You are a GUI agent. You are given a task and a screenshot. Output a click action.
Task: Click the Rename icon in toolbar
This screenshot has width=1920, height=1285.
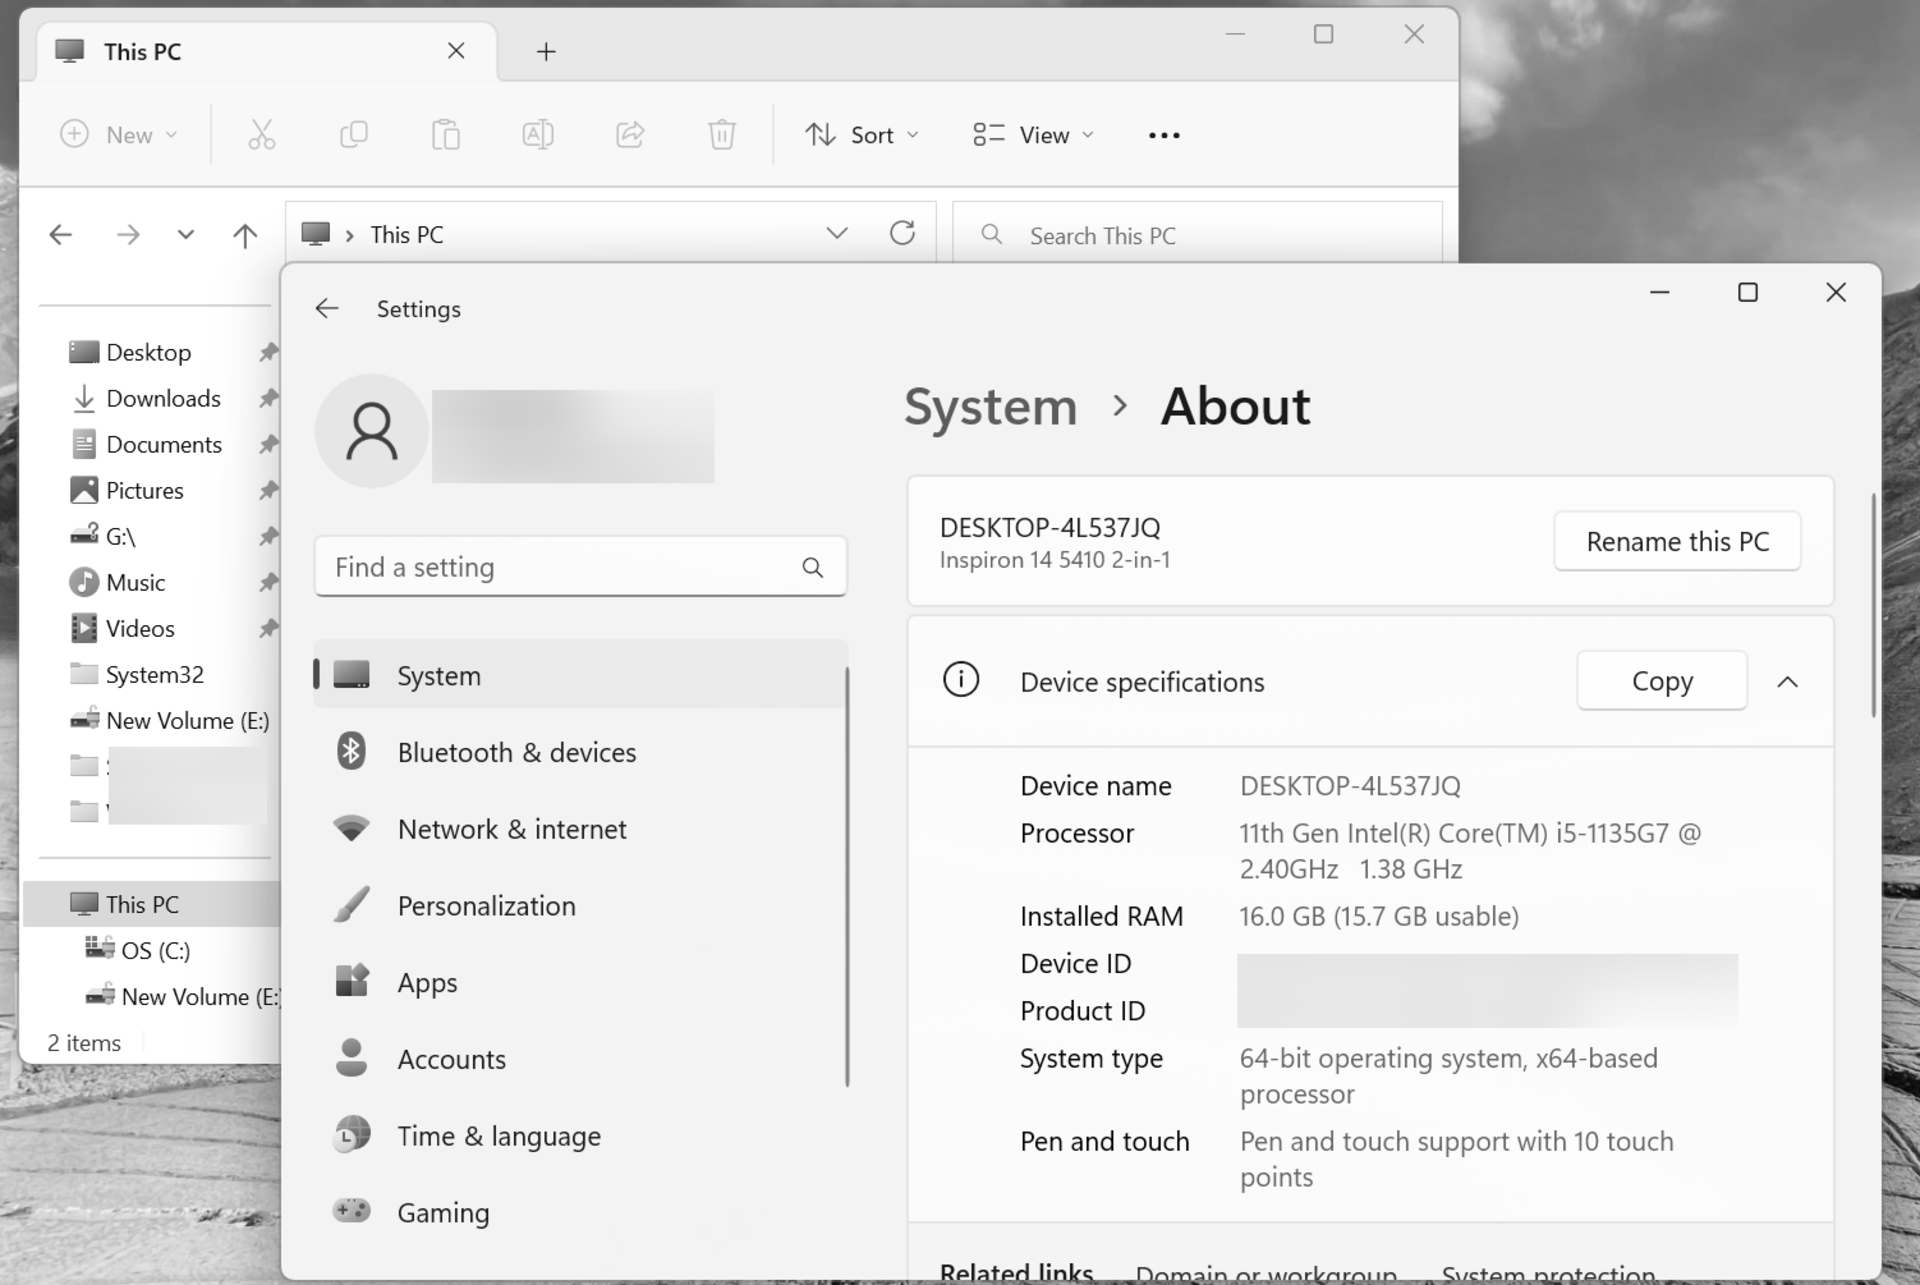(537, 135)
